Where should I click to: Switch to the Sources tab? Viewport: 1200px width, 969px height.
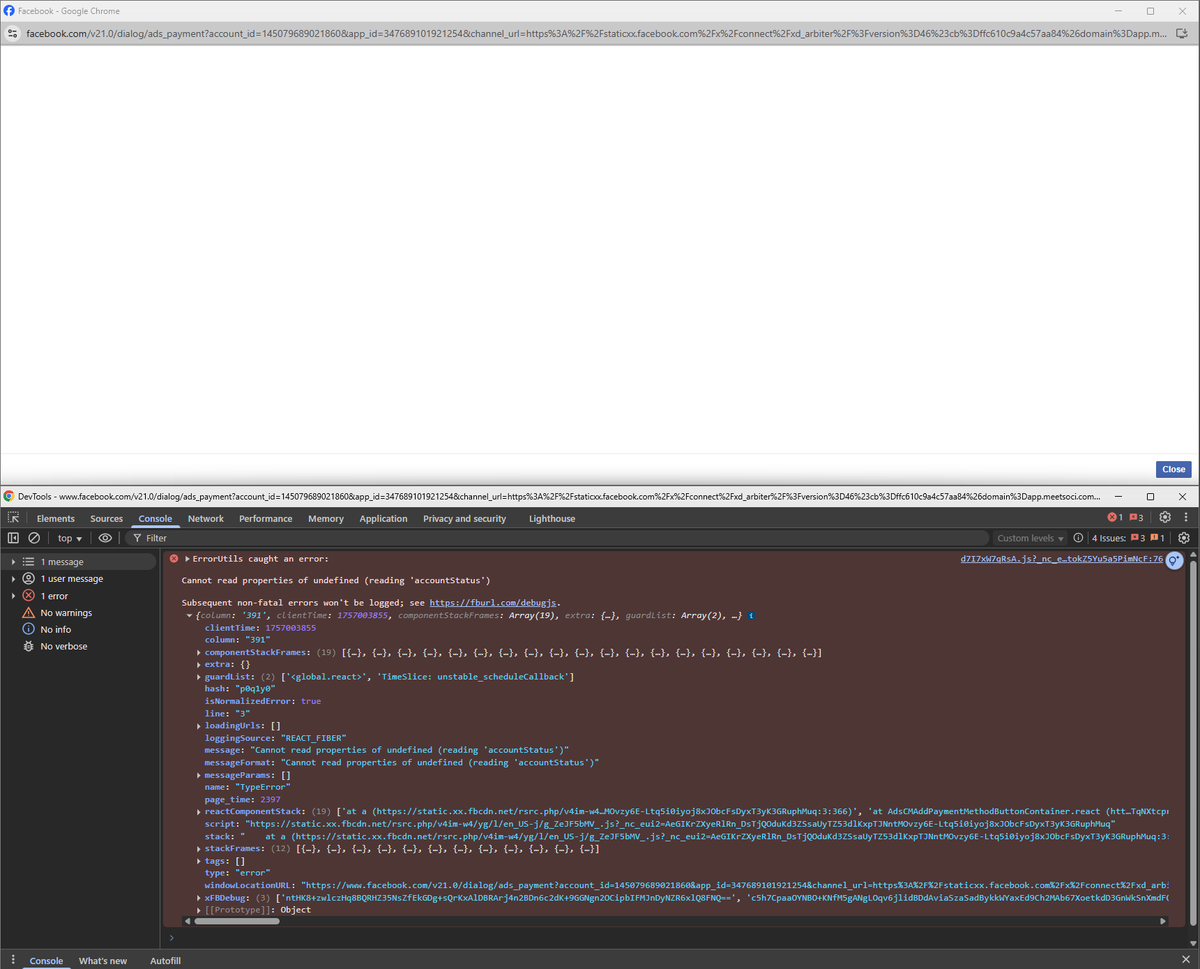tap(107, 519)
